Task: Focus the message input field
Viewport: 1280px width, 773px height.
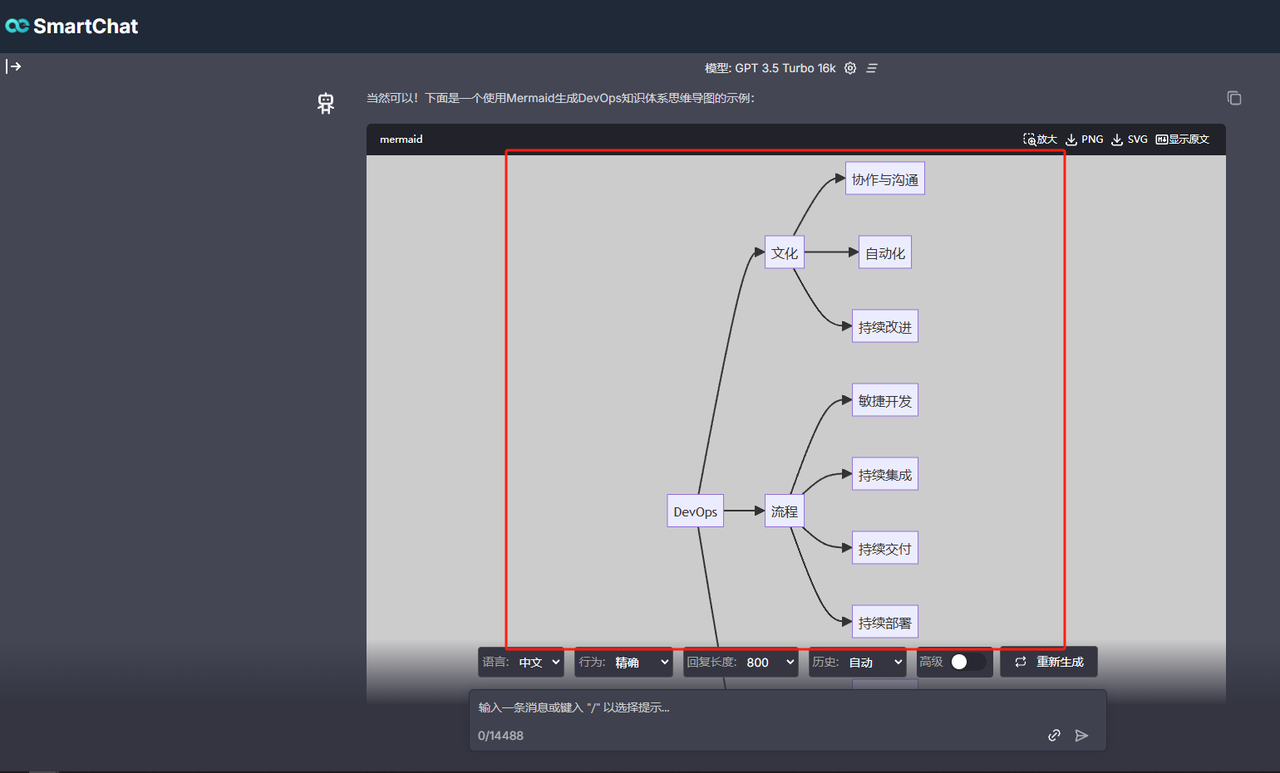Action: 788,708
